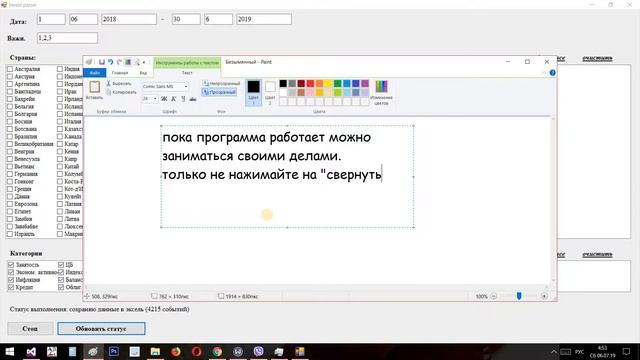Toggle underline (Ч) text formatting

click(183, 99)
